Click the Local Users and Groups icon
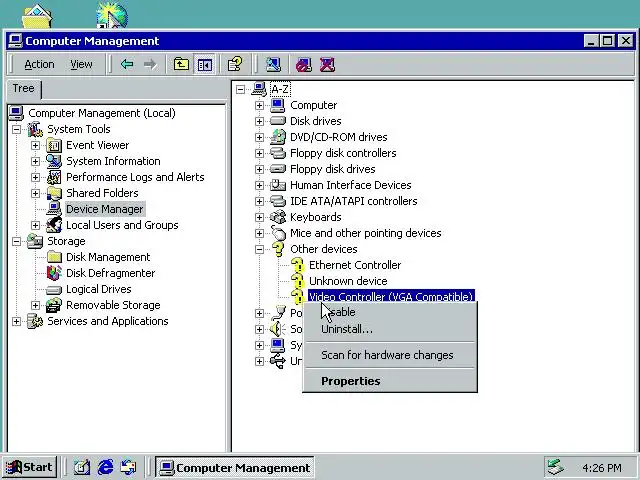This screenshot has height=480, width=640. (54, 225)
